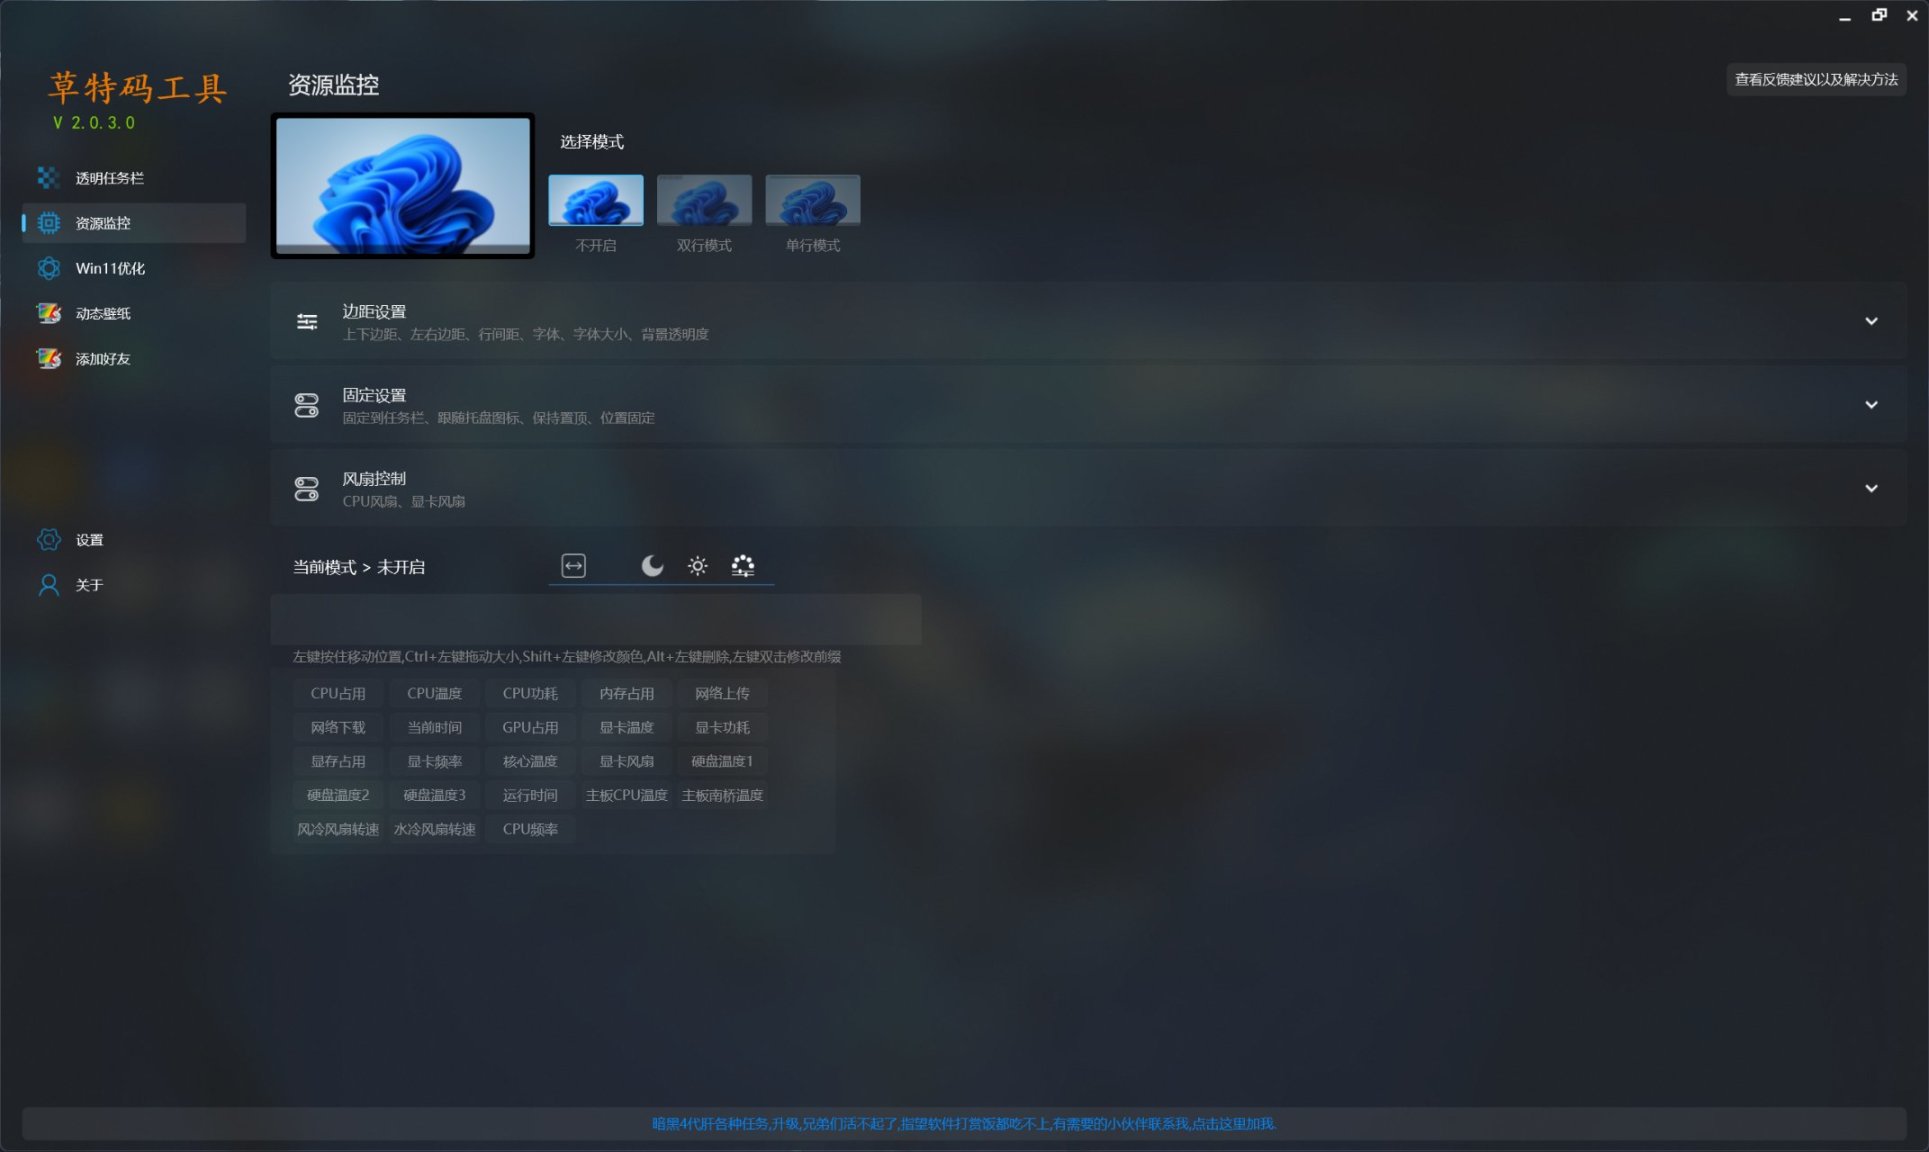Expand the 风扇控制 chevron
The image size is (1929, 1152).
coord(1871,488)
